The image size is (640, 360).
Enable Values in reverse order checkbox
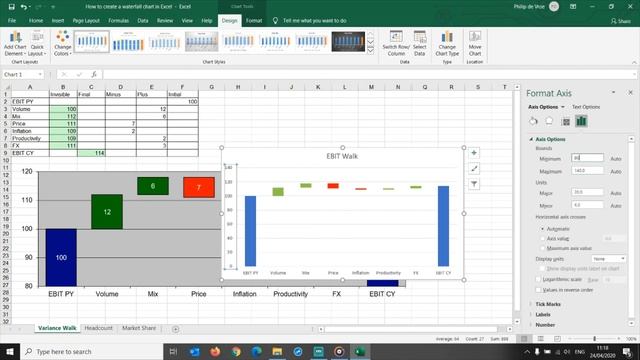tap(538, 290)
